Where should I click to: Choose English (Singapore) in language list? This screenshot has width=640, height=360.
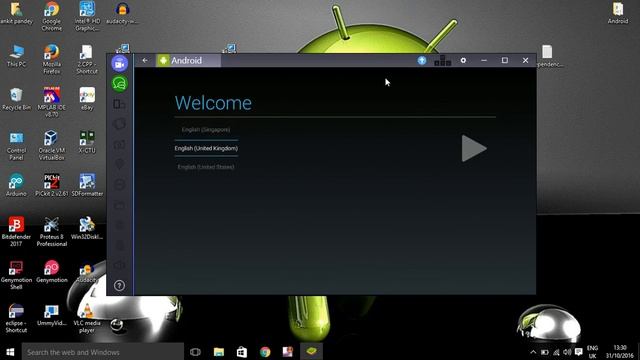click(206, 129)
